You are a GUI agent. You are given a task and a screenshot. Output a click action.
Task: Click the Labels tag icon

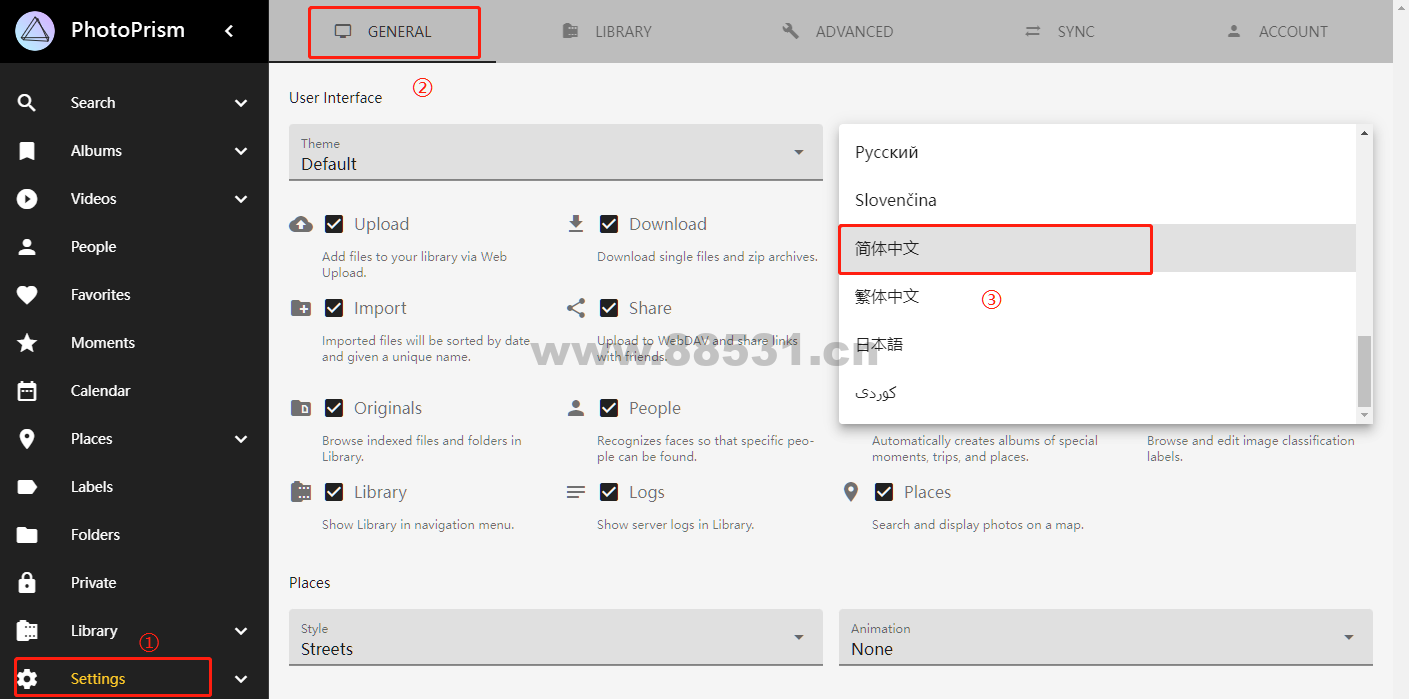pos(27,487)
